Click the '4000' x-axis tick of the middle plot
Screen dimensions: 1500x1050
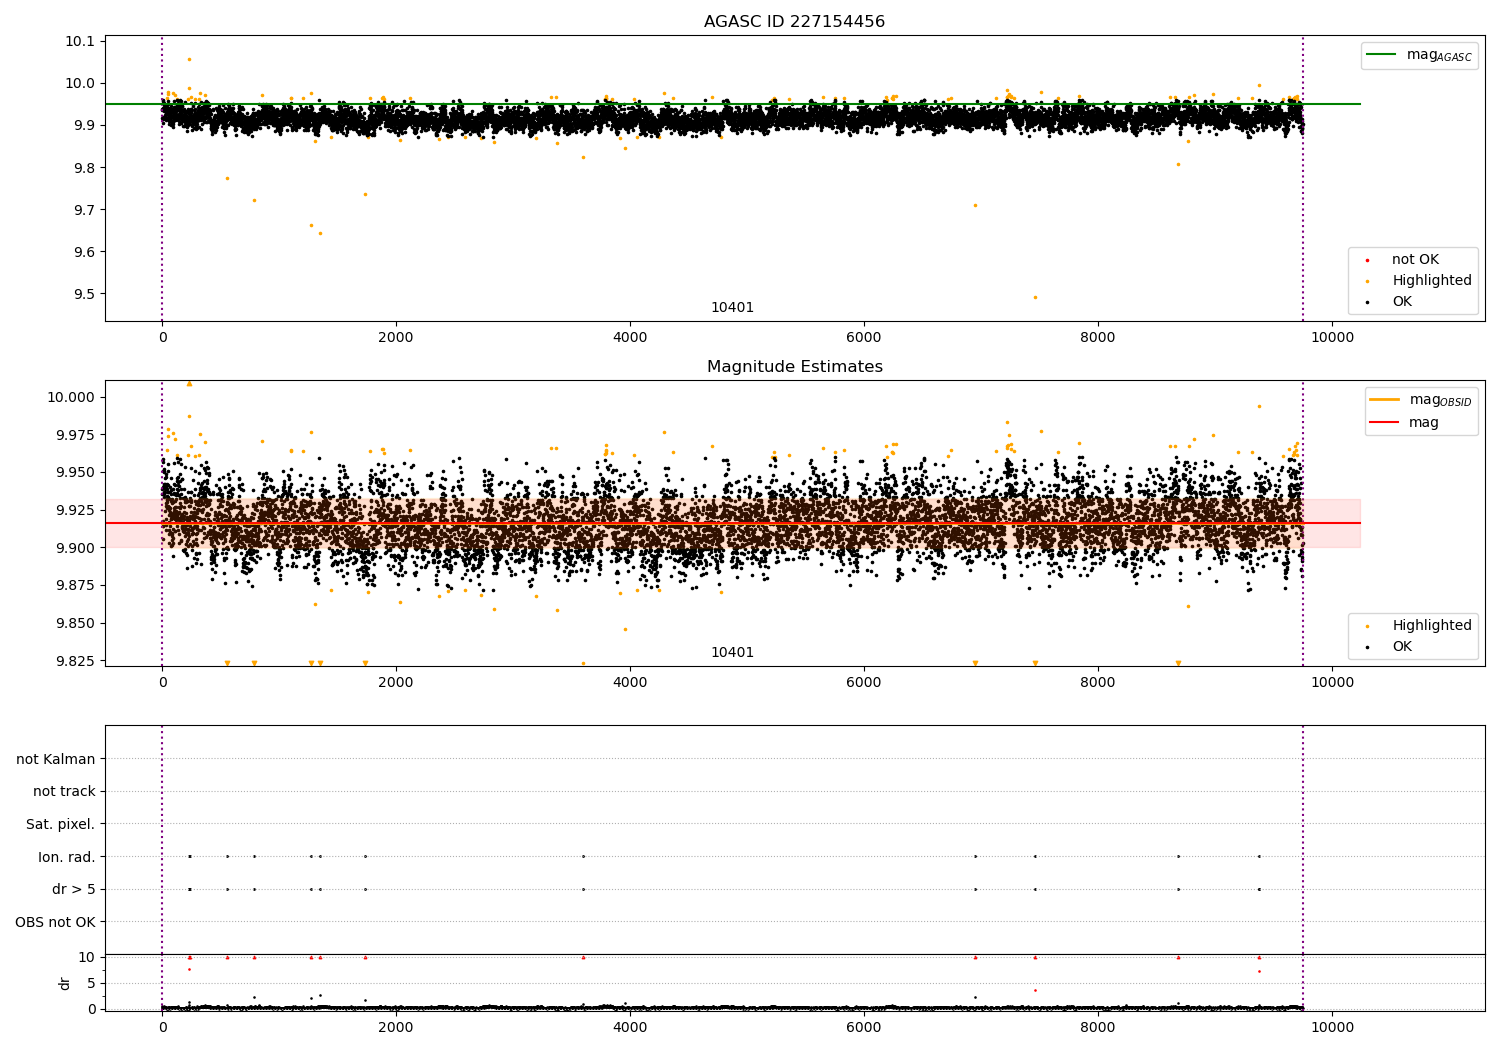tap(630, 683)
